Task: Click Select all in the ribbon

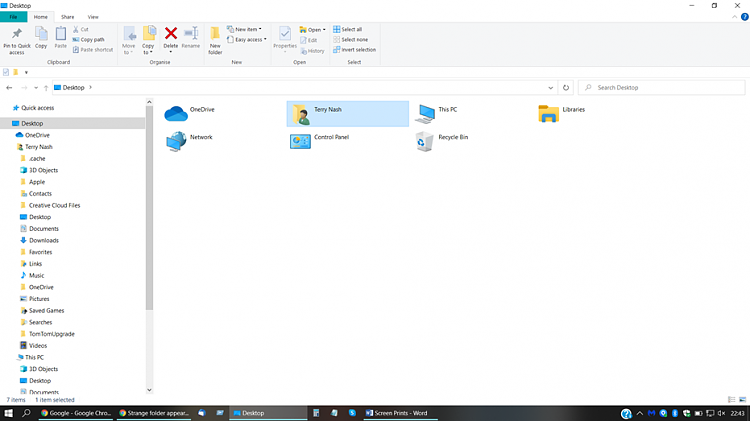Action: tap(350, 29)
